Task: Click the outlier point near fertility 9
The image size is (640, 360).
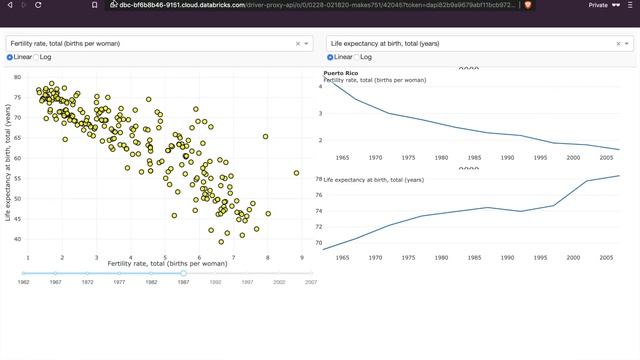Action: [x=296, y=173]
